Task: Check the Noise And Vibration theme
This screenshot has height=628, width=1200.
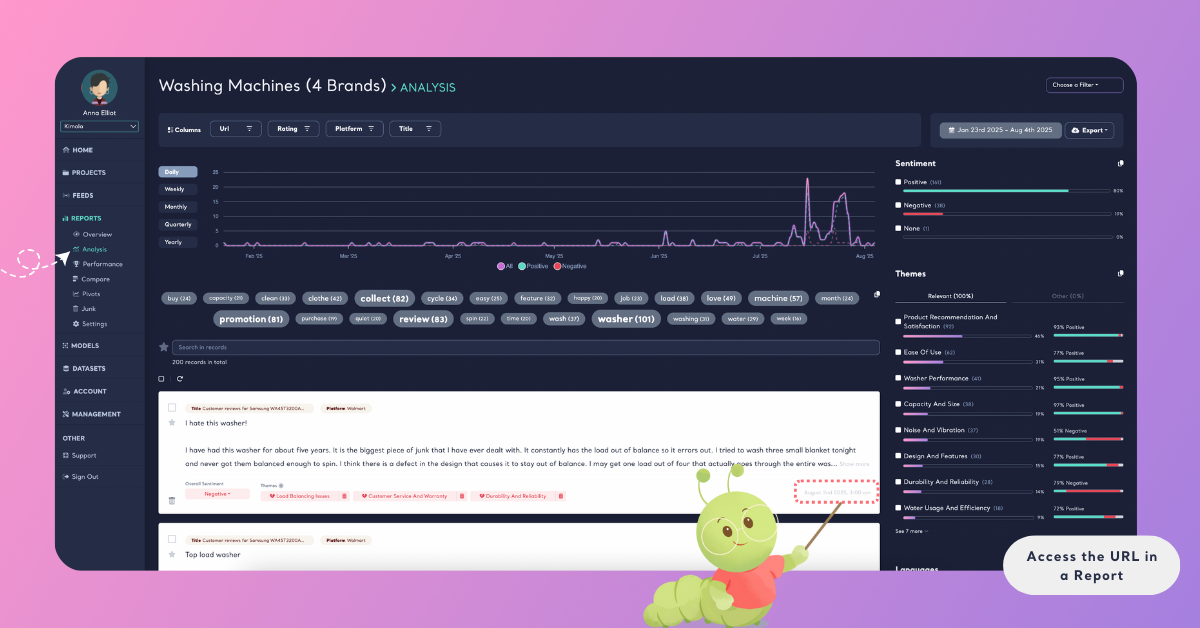Action: coord(898,430)
